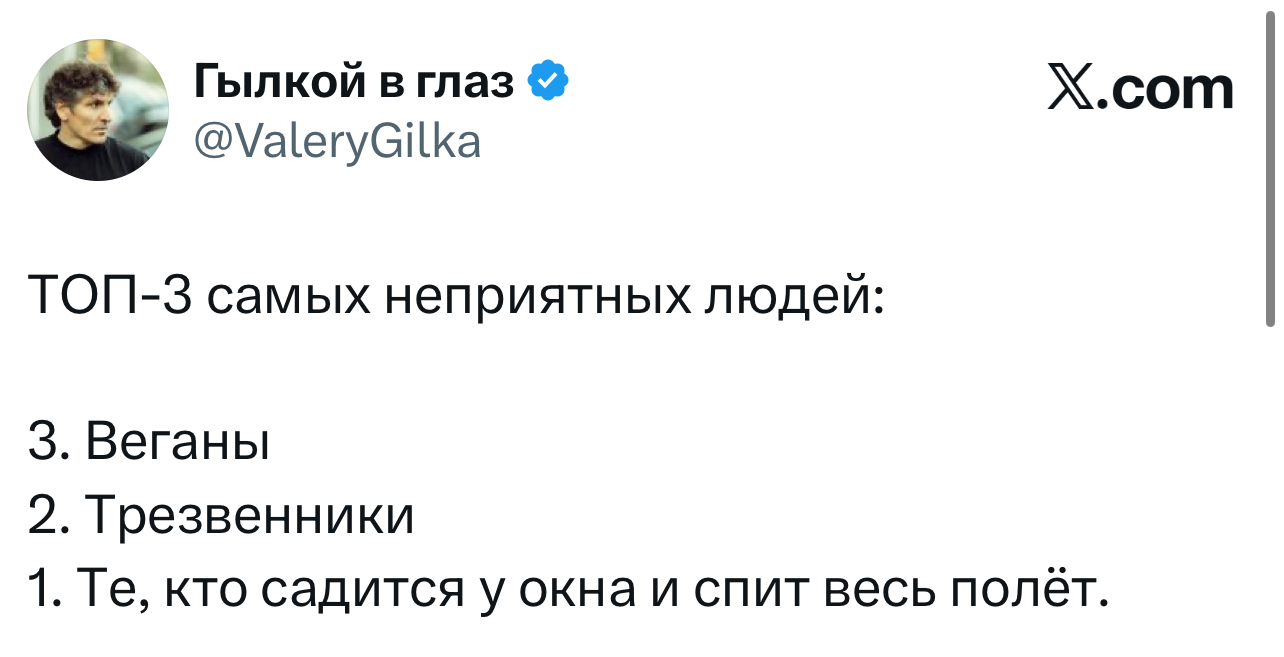The image size is (1284, 657).
Task: Open the @ValeryGilka handle
Action: coord(338,142)
